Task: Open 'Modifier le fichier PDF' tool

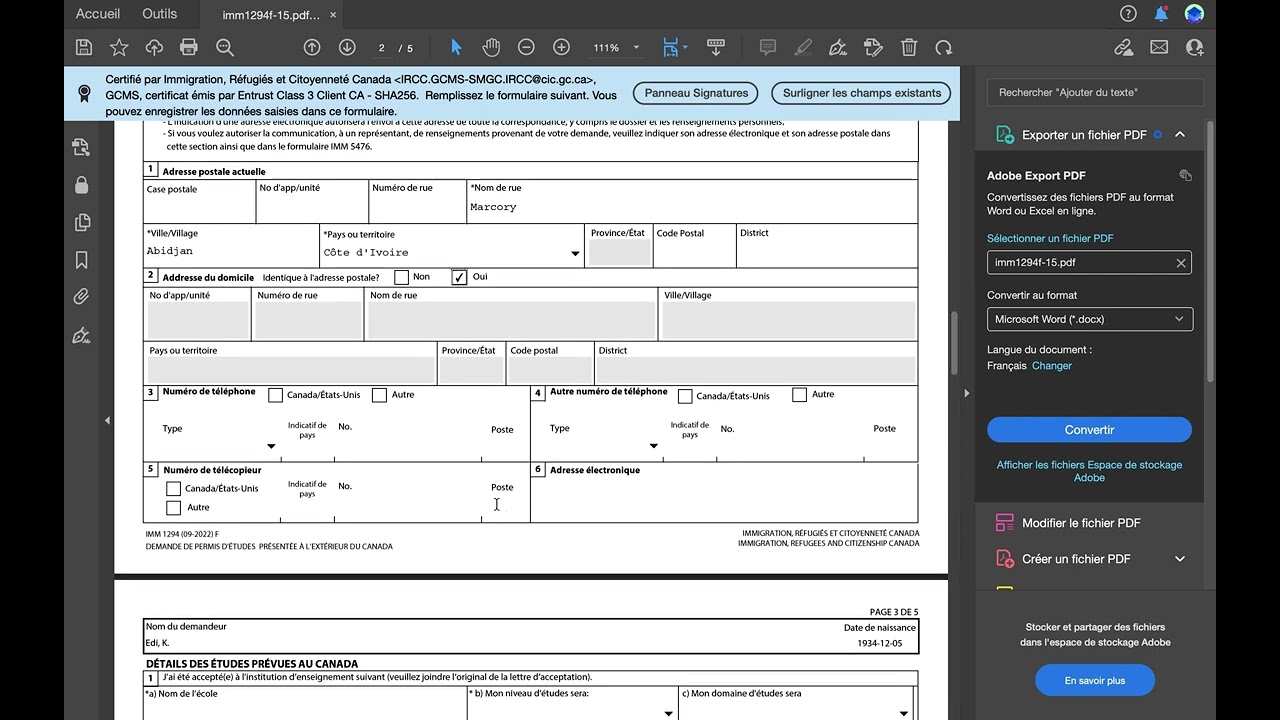Action: click(x=1081, y=523)
